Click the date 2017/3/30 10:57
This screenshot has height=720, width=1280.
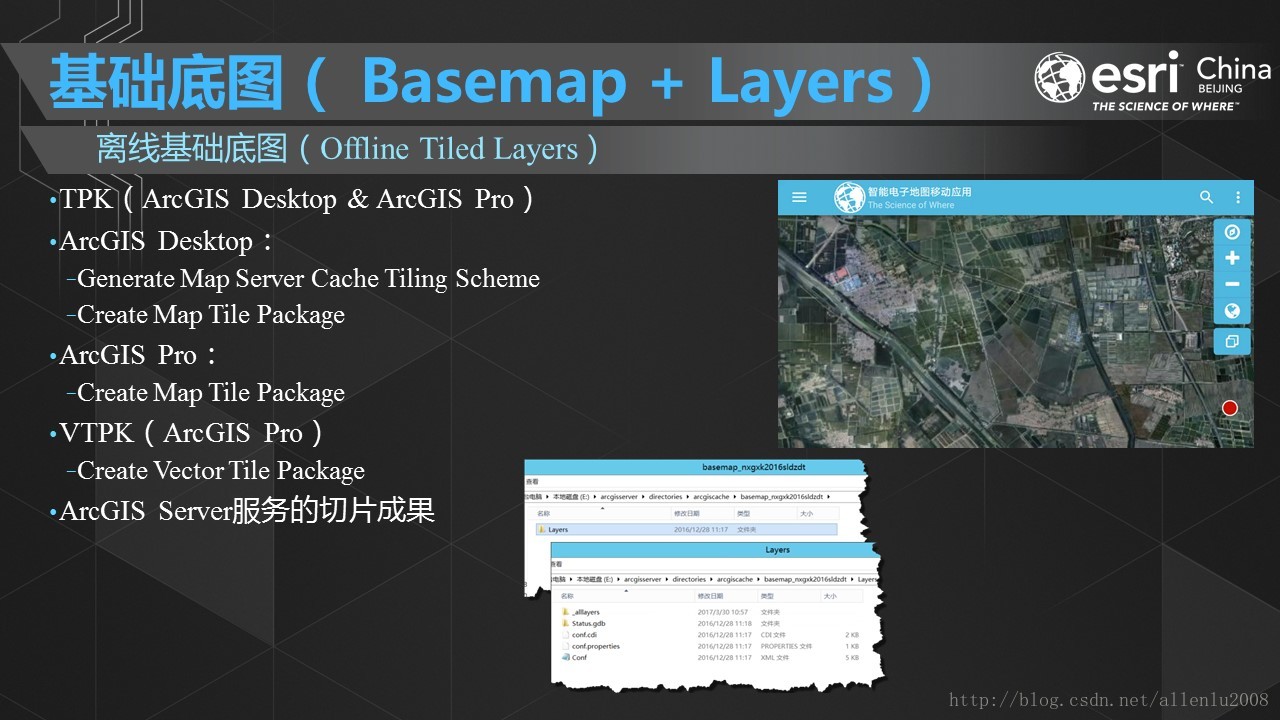723,612
